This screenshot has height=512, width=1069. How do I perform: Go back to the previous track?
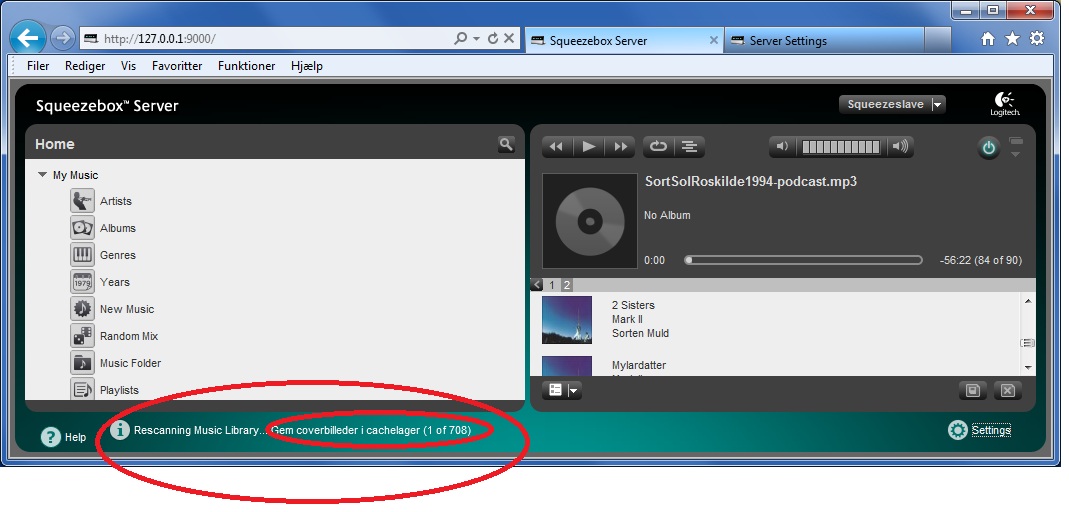tap(556, 147)
